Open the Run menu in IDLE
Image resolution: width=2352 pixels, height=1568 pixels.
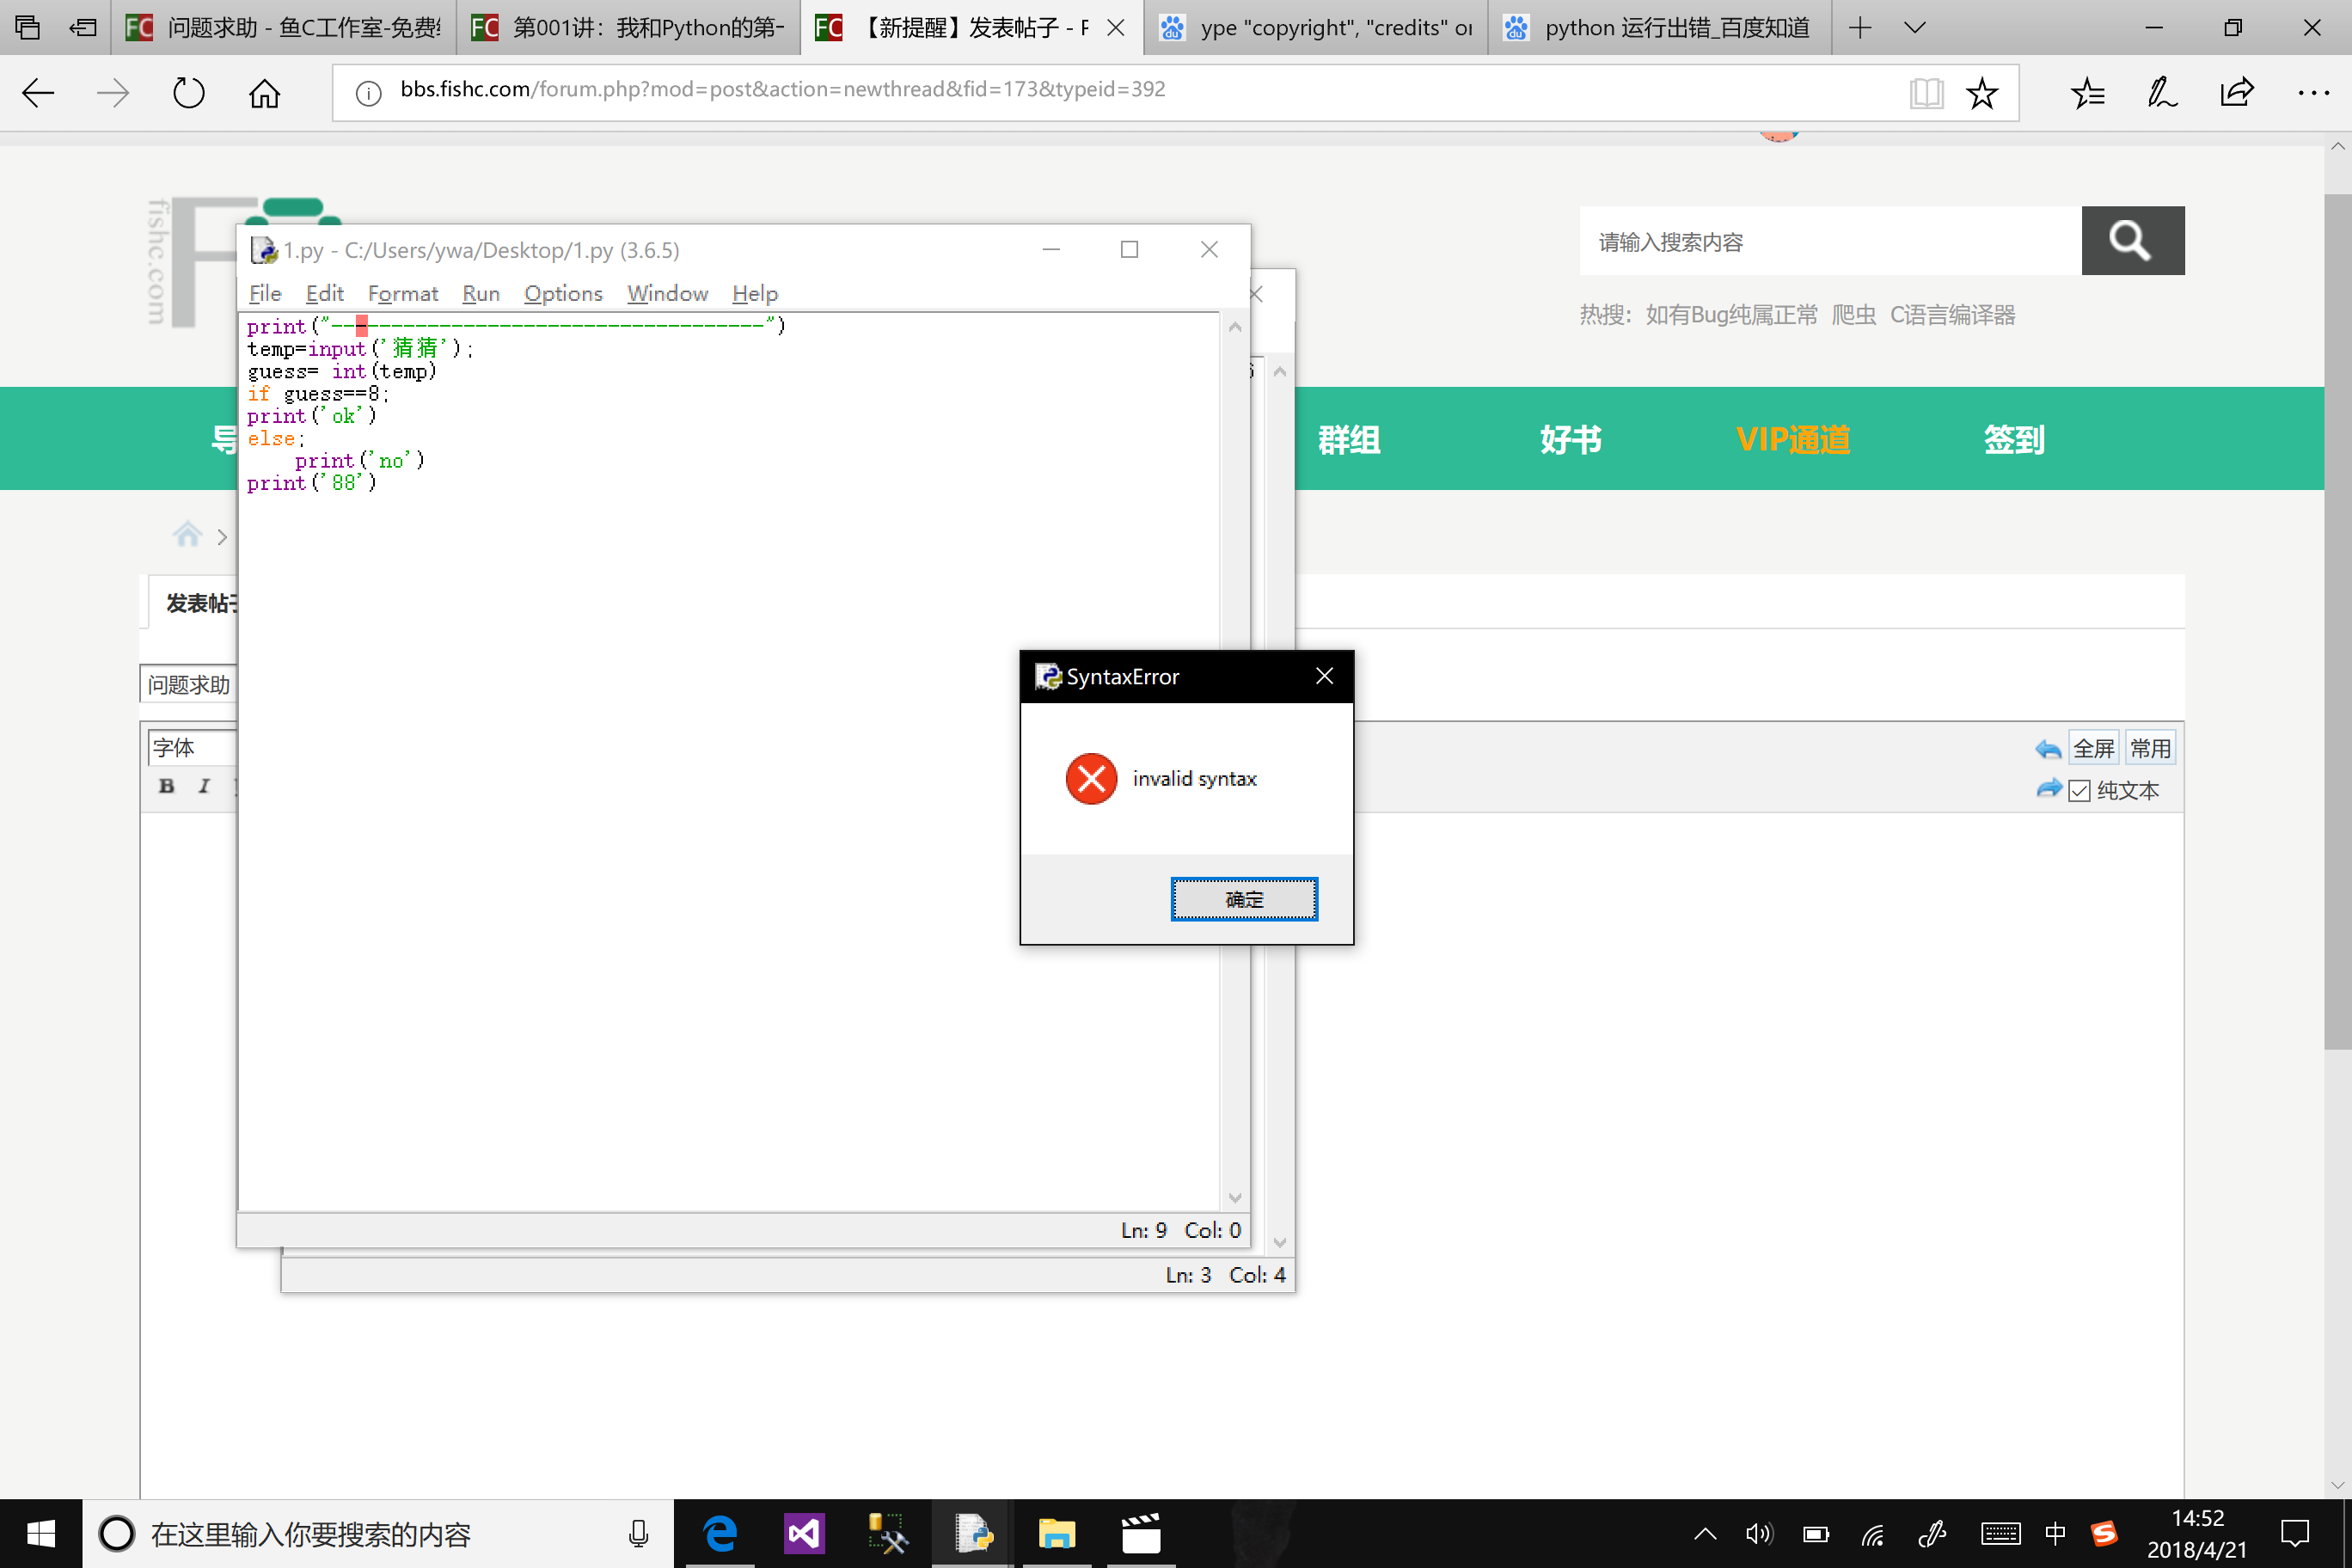pyautogui.click(x=480, y=294)
